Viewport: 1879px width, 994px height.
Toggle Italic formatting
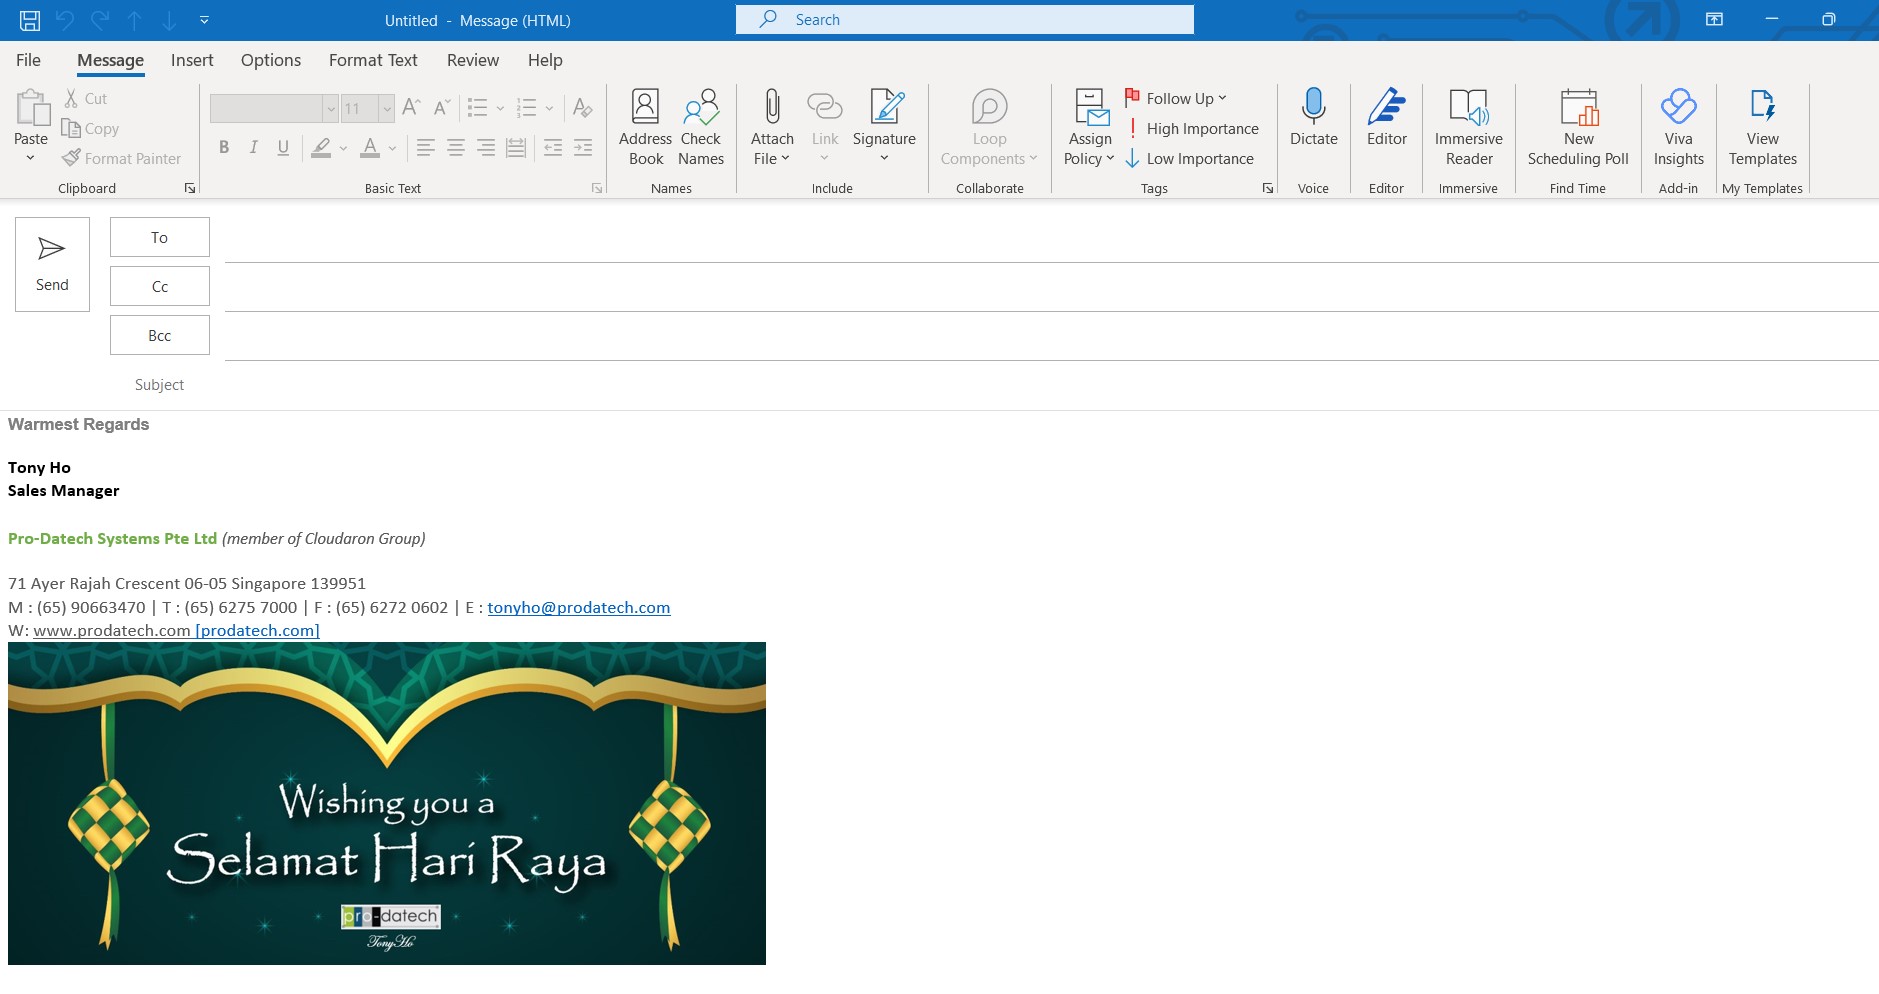(254, 148)
